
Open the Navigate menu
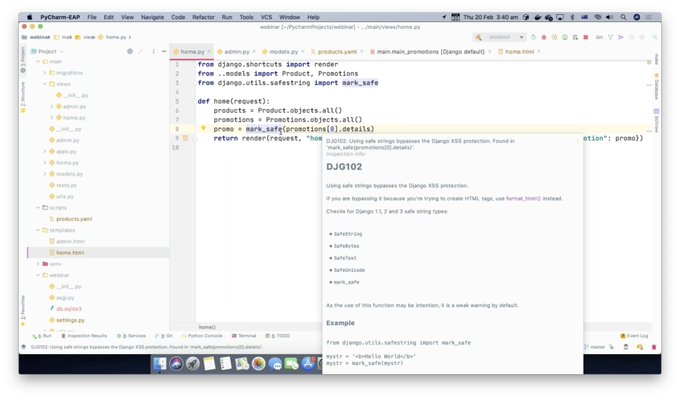pos(152,17)
